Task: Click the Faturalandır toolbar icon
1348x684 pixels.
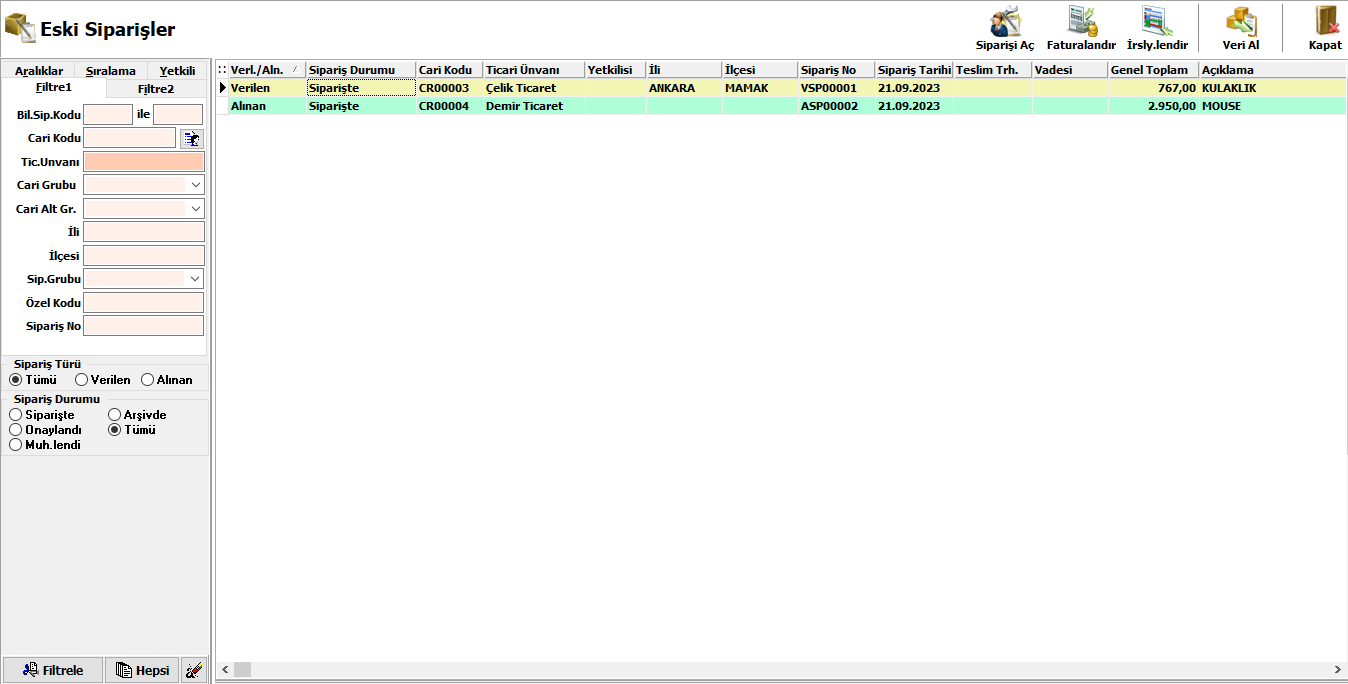Action: click(1081, 21)
